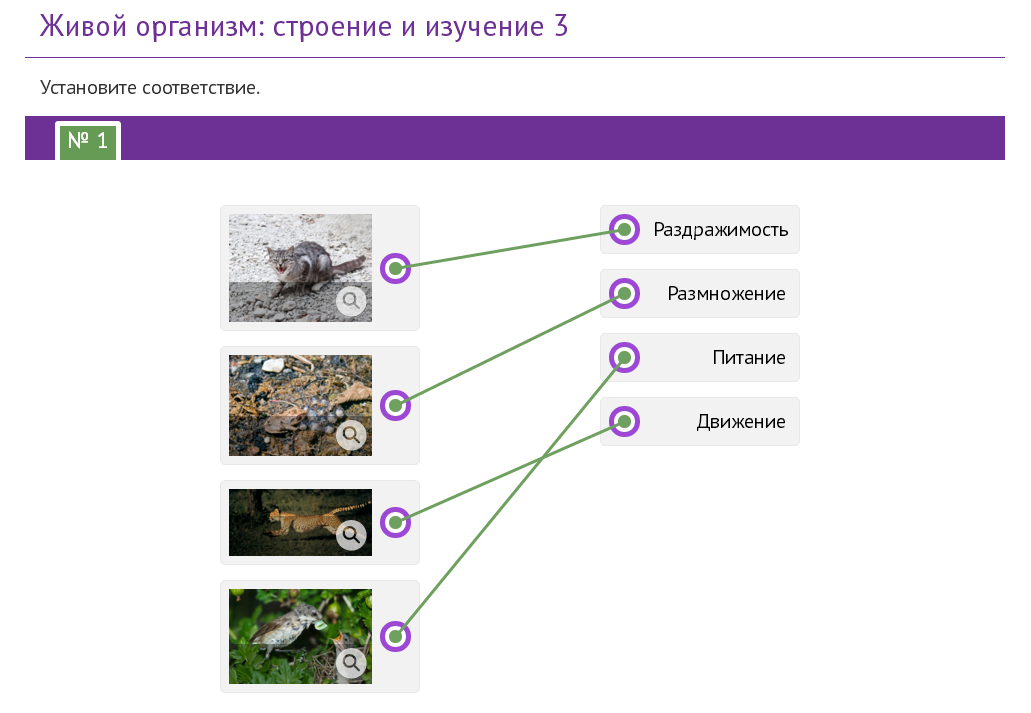Click the Размножение connector circle

(624, 293)
